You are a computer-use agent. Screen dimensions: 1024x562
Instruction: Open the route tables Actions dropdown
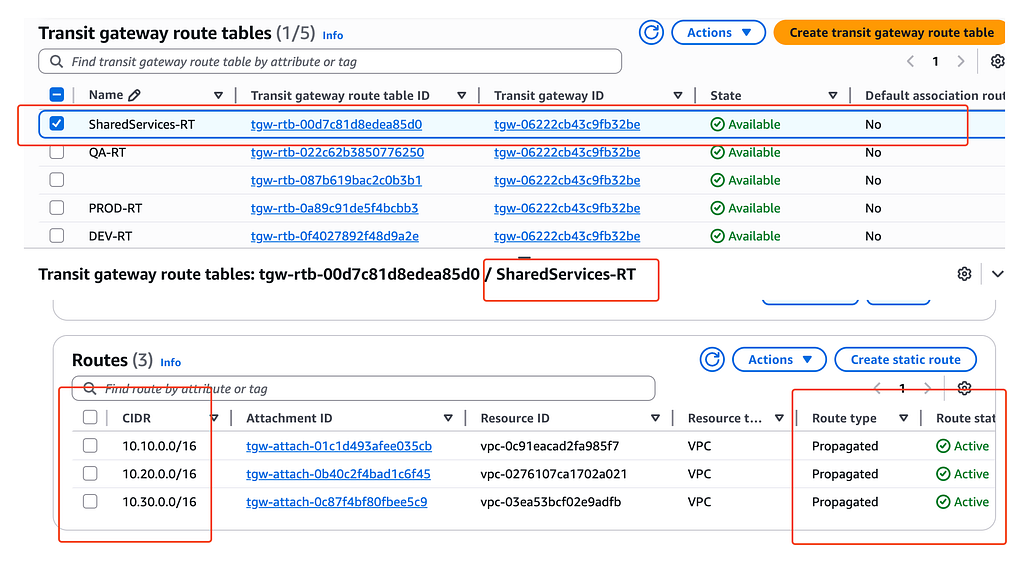click(718, 33)
